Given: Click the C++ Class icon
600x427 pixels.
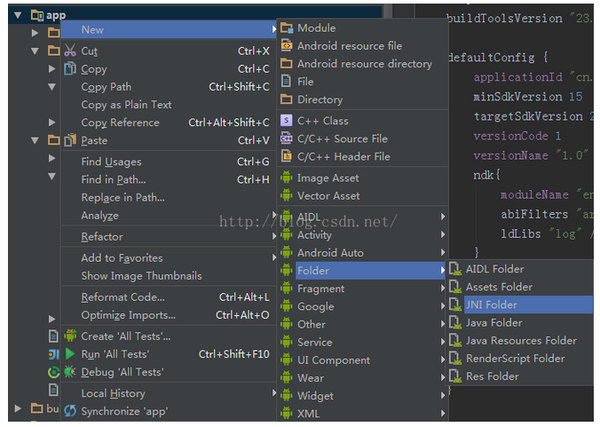Looking at the screenshot, I should pyautogui.click(x=286, y=121).
